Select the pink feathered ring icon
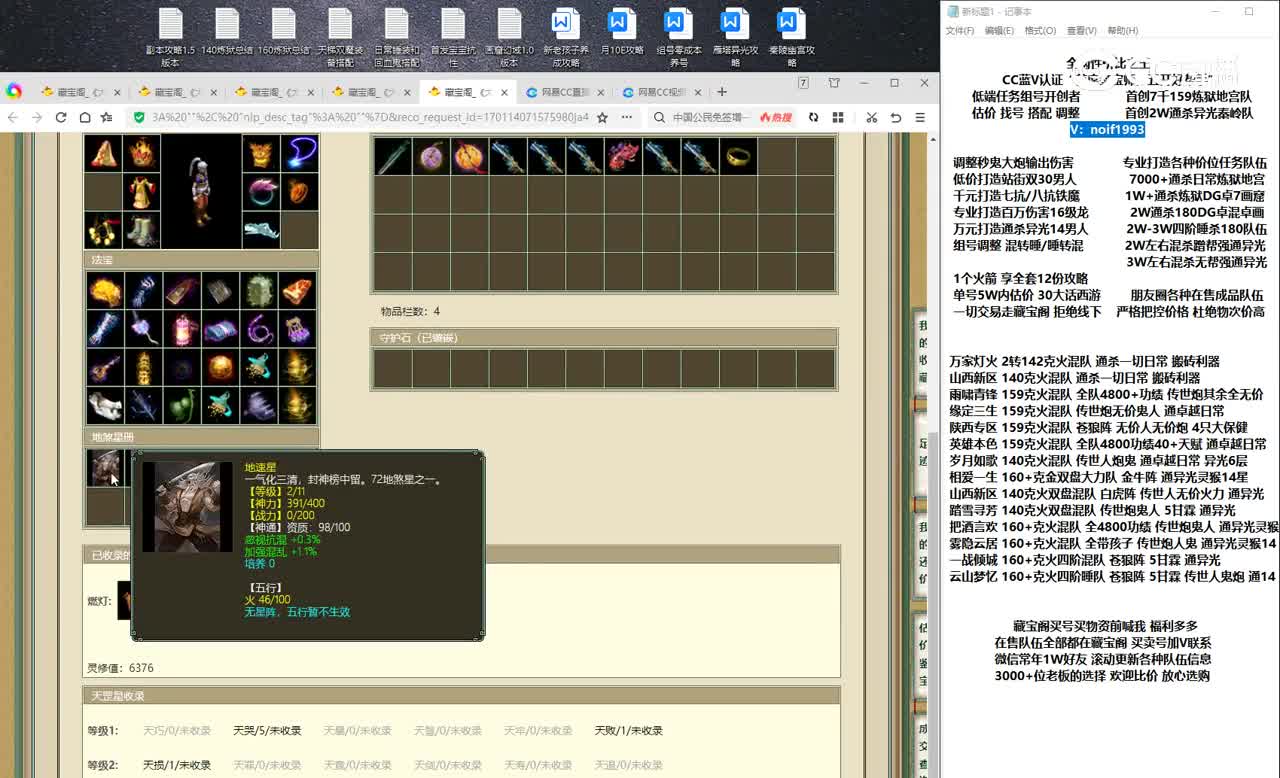Screen dimensions: 1280x778 click(260, 192)
